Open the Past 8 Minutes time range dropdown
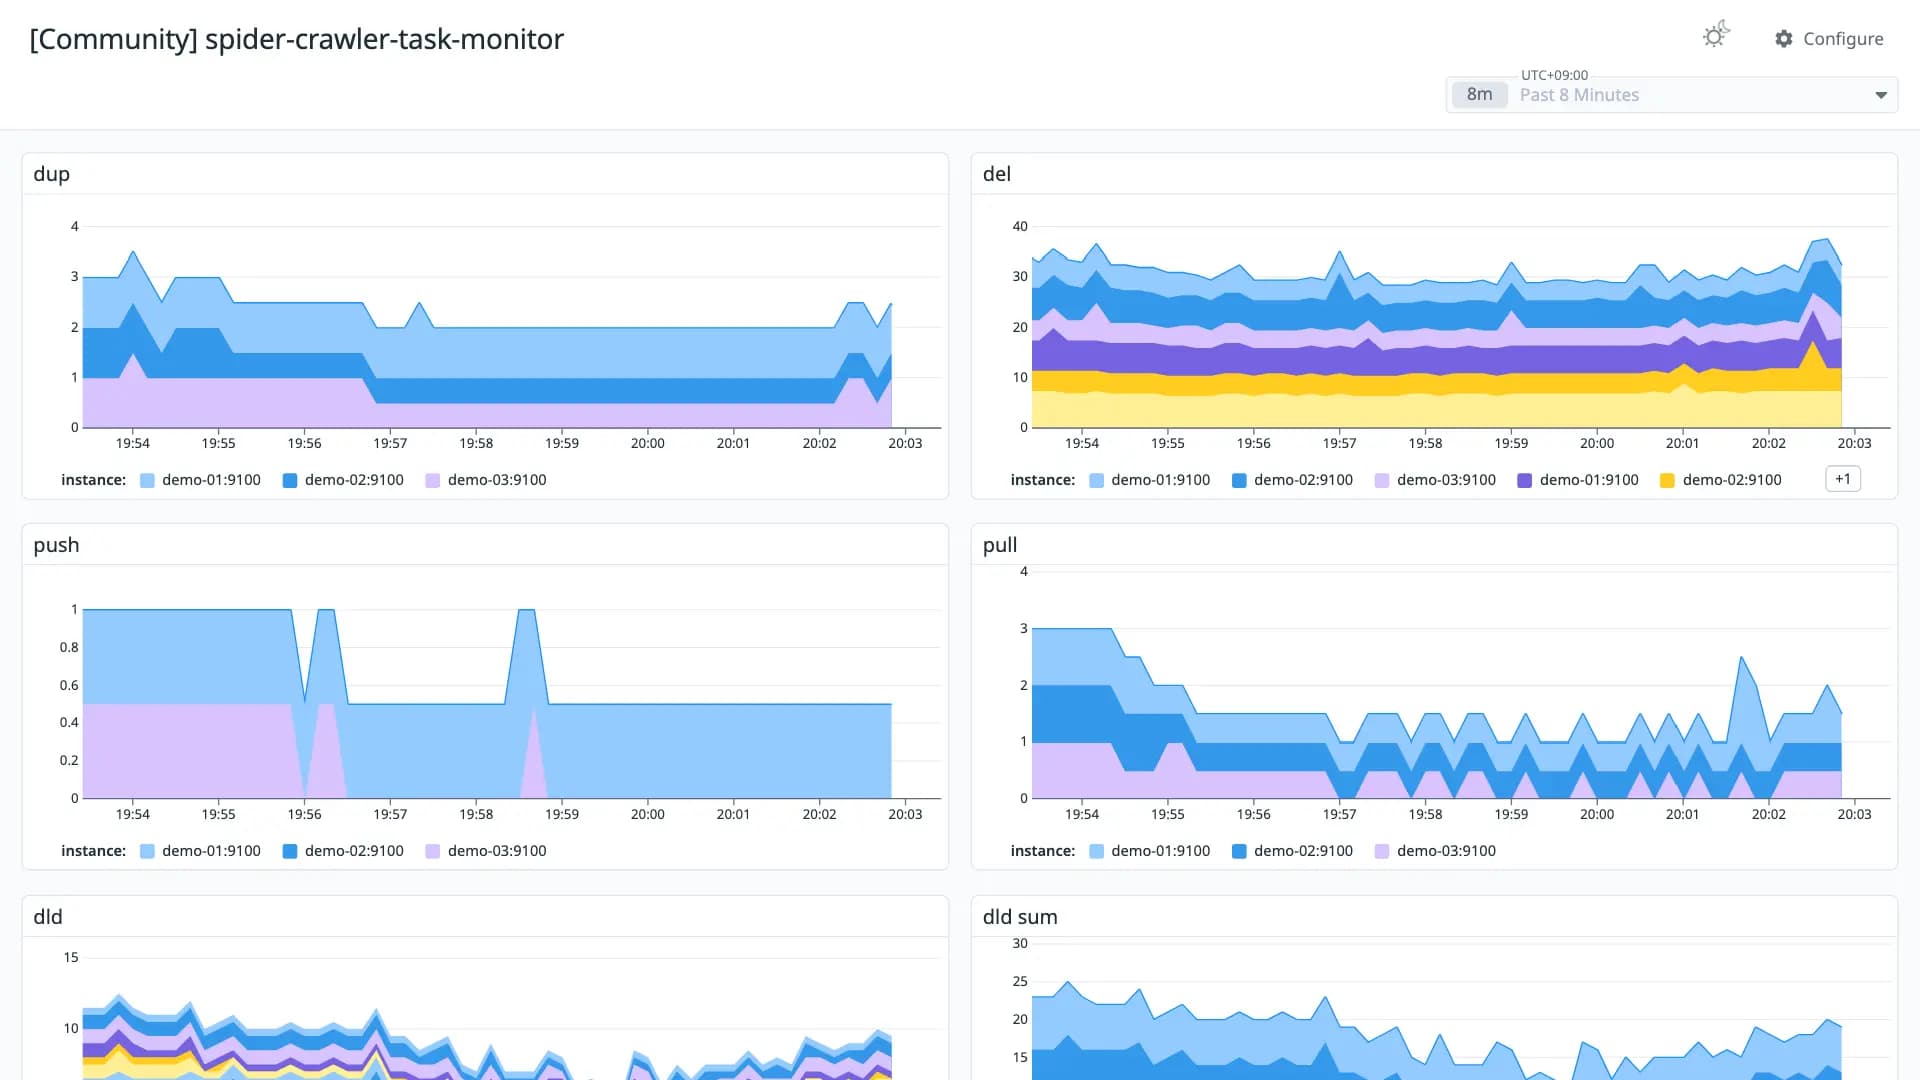Screen dimensions: 1920x1080 click(1671, 95)
